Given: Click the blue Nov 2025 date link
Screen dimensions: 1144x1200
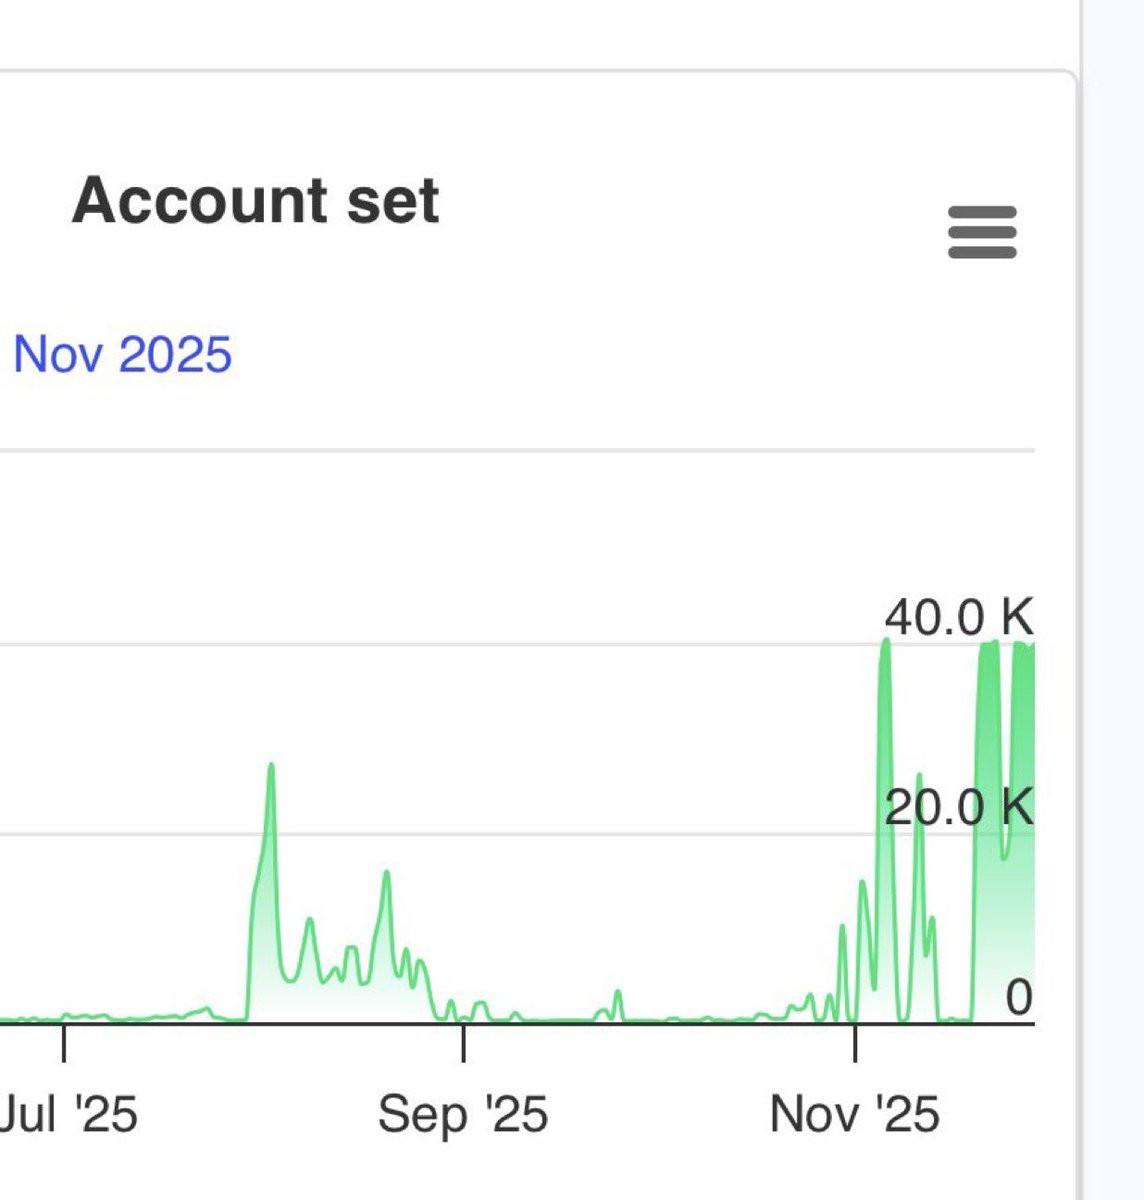Looking at the screenshot, I should (x=122, y=354).
